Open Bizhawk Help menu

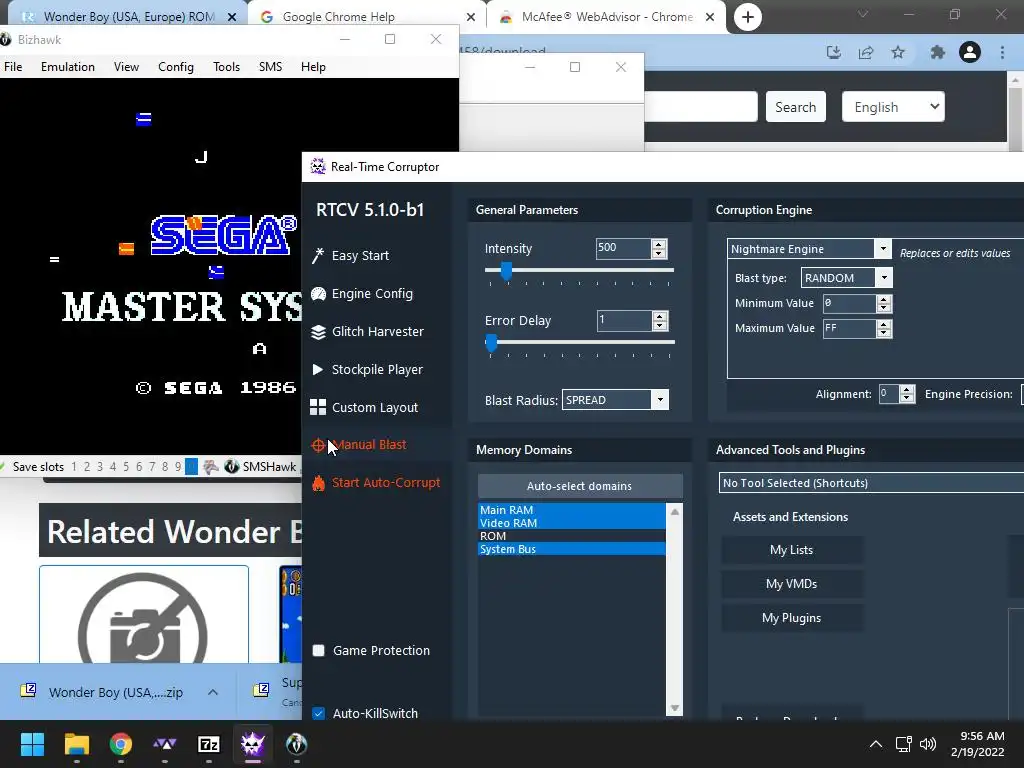[313, 67]
